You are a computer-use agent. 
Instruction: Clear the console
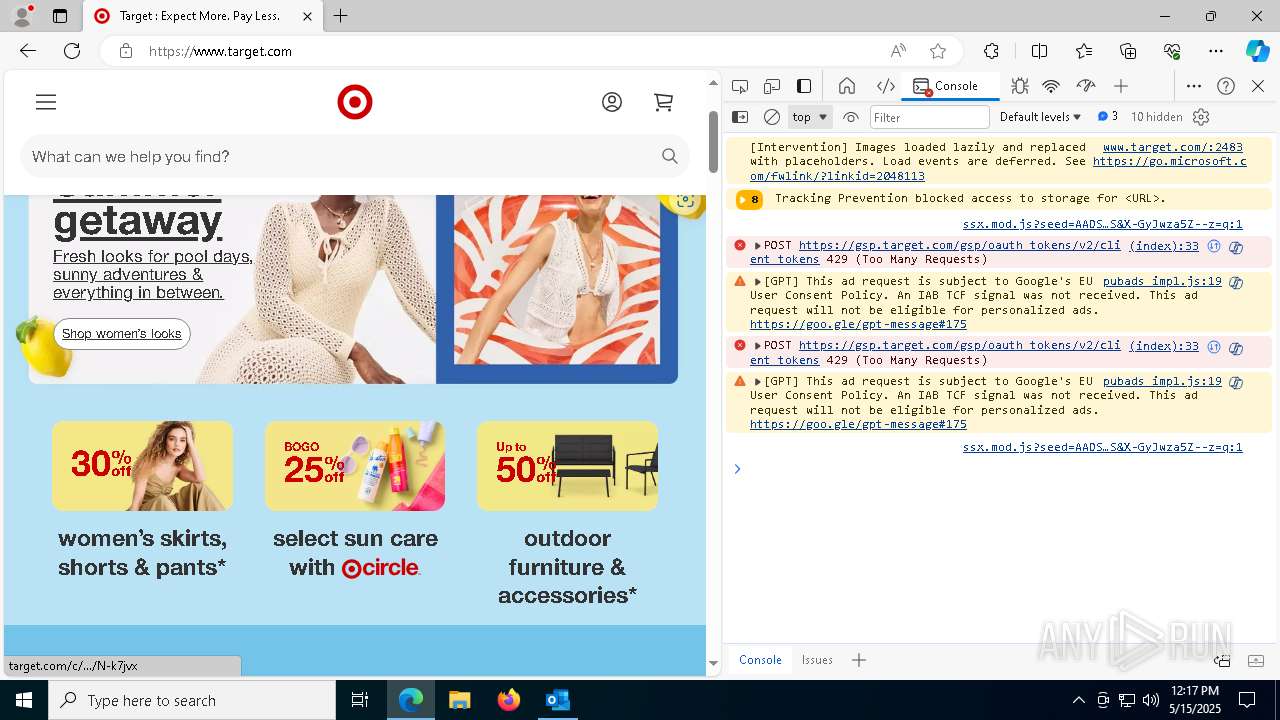772,117
